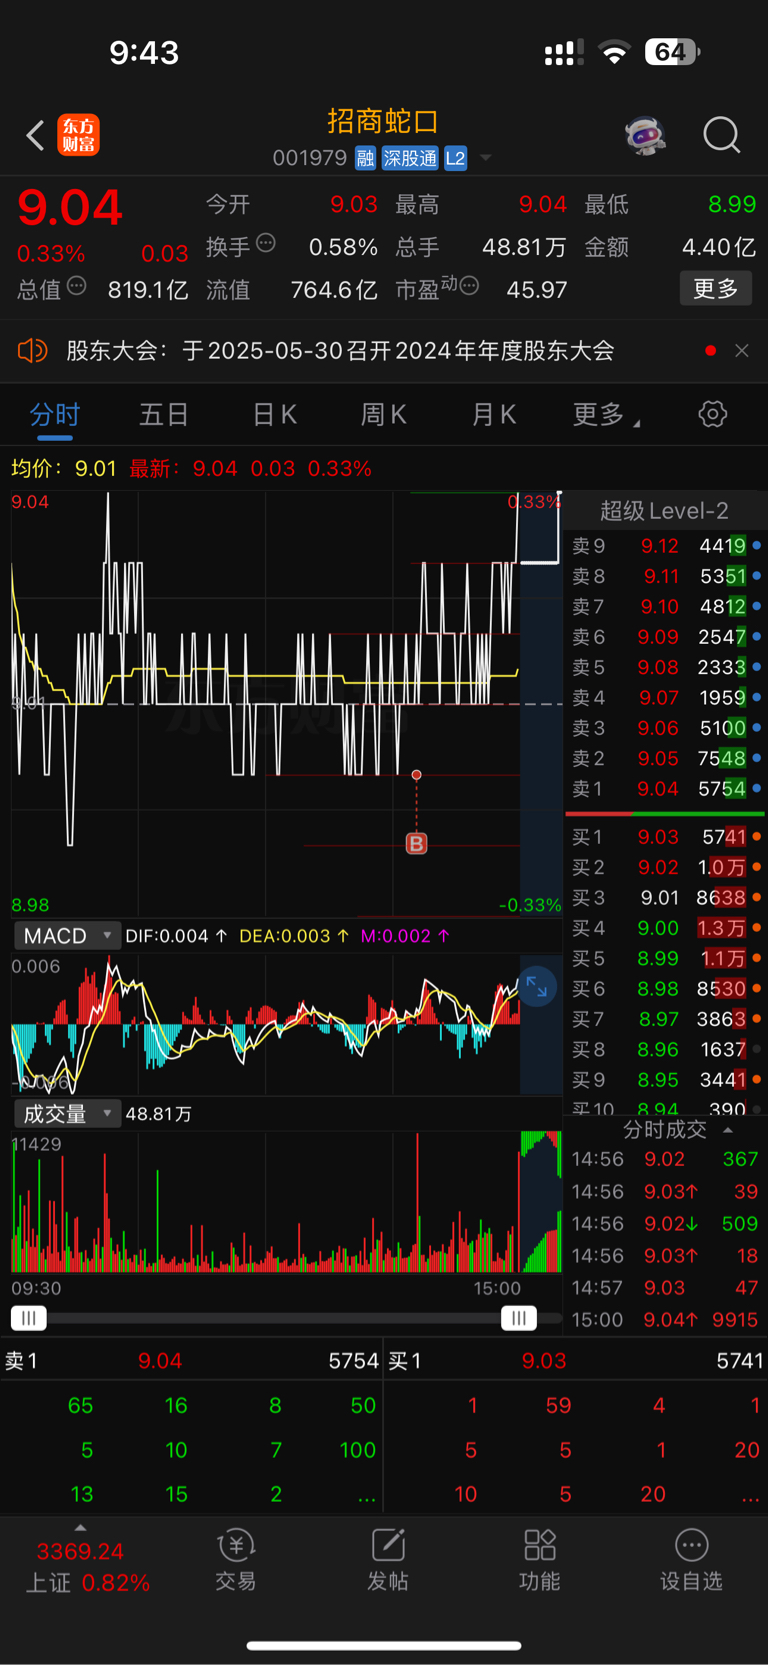Select the 卖5 9.08 order row
768x1665 pixels.
click(666, 667)
